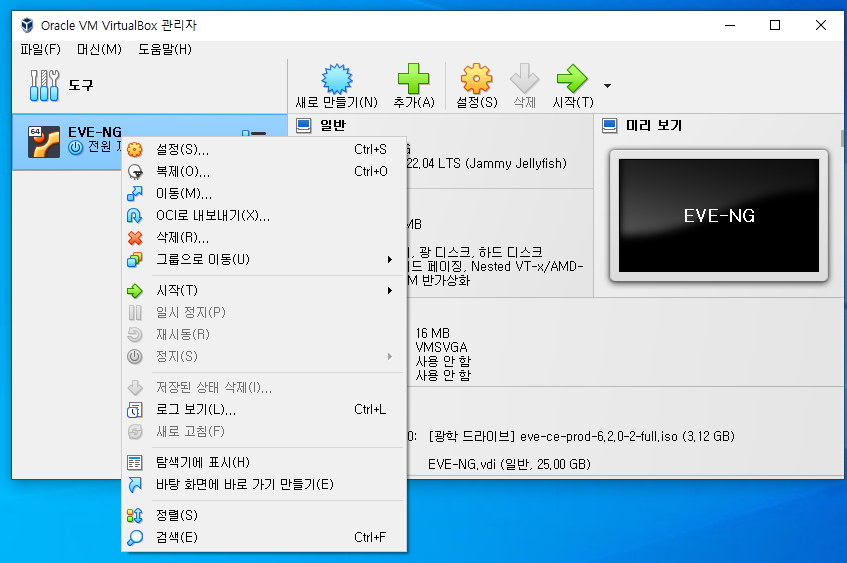
Task: Click the move icon beside 이동(M)...
Action: [x=135, y=193]
